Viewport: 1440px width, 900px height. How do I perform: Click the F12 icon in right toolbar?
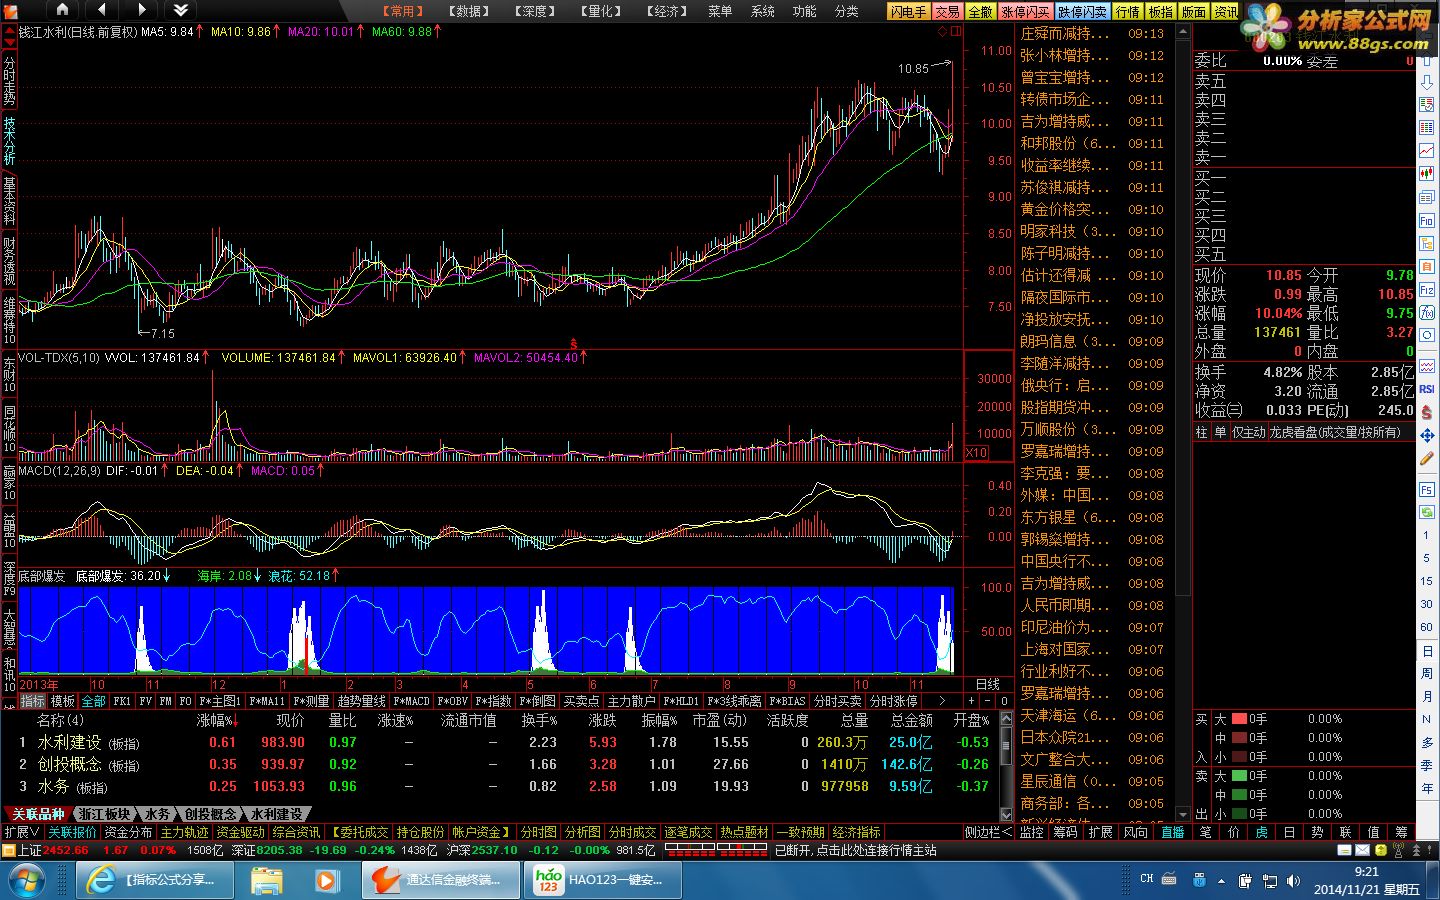(x=1427, y=289)
